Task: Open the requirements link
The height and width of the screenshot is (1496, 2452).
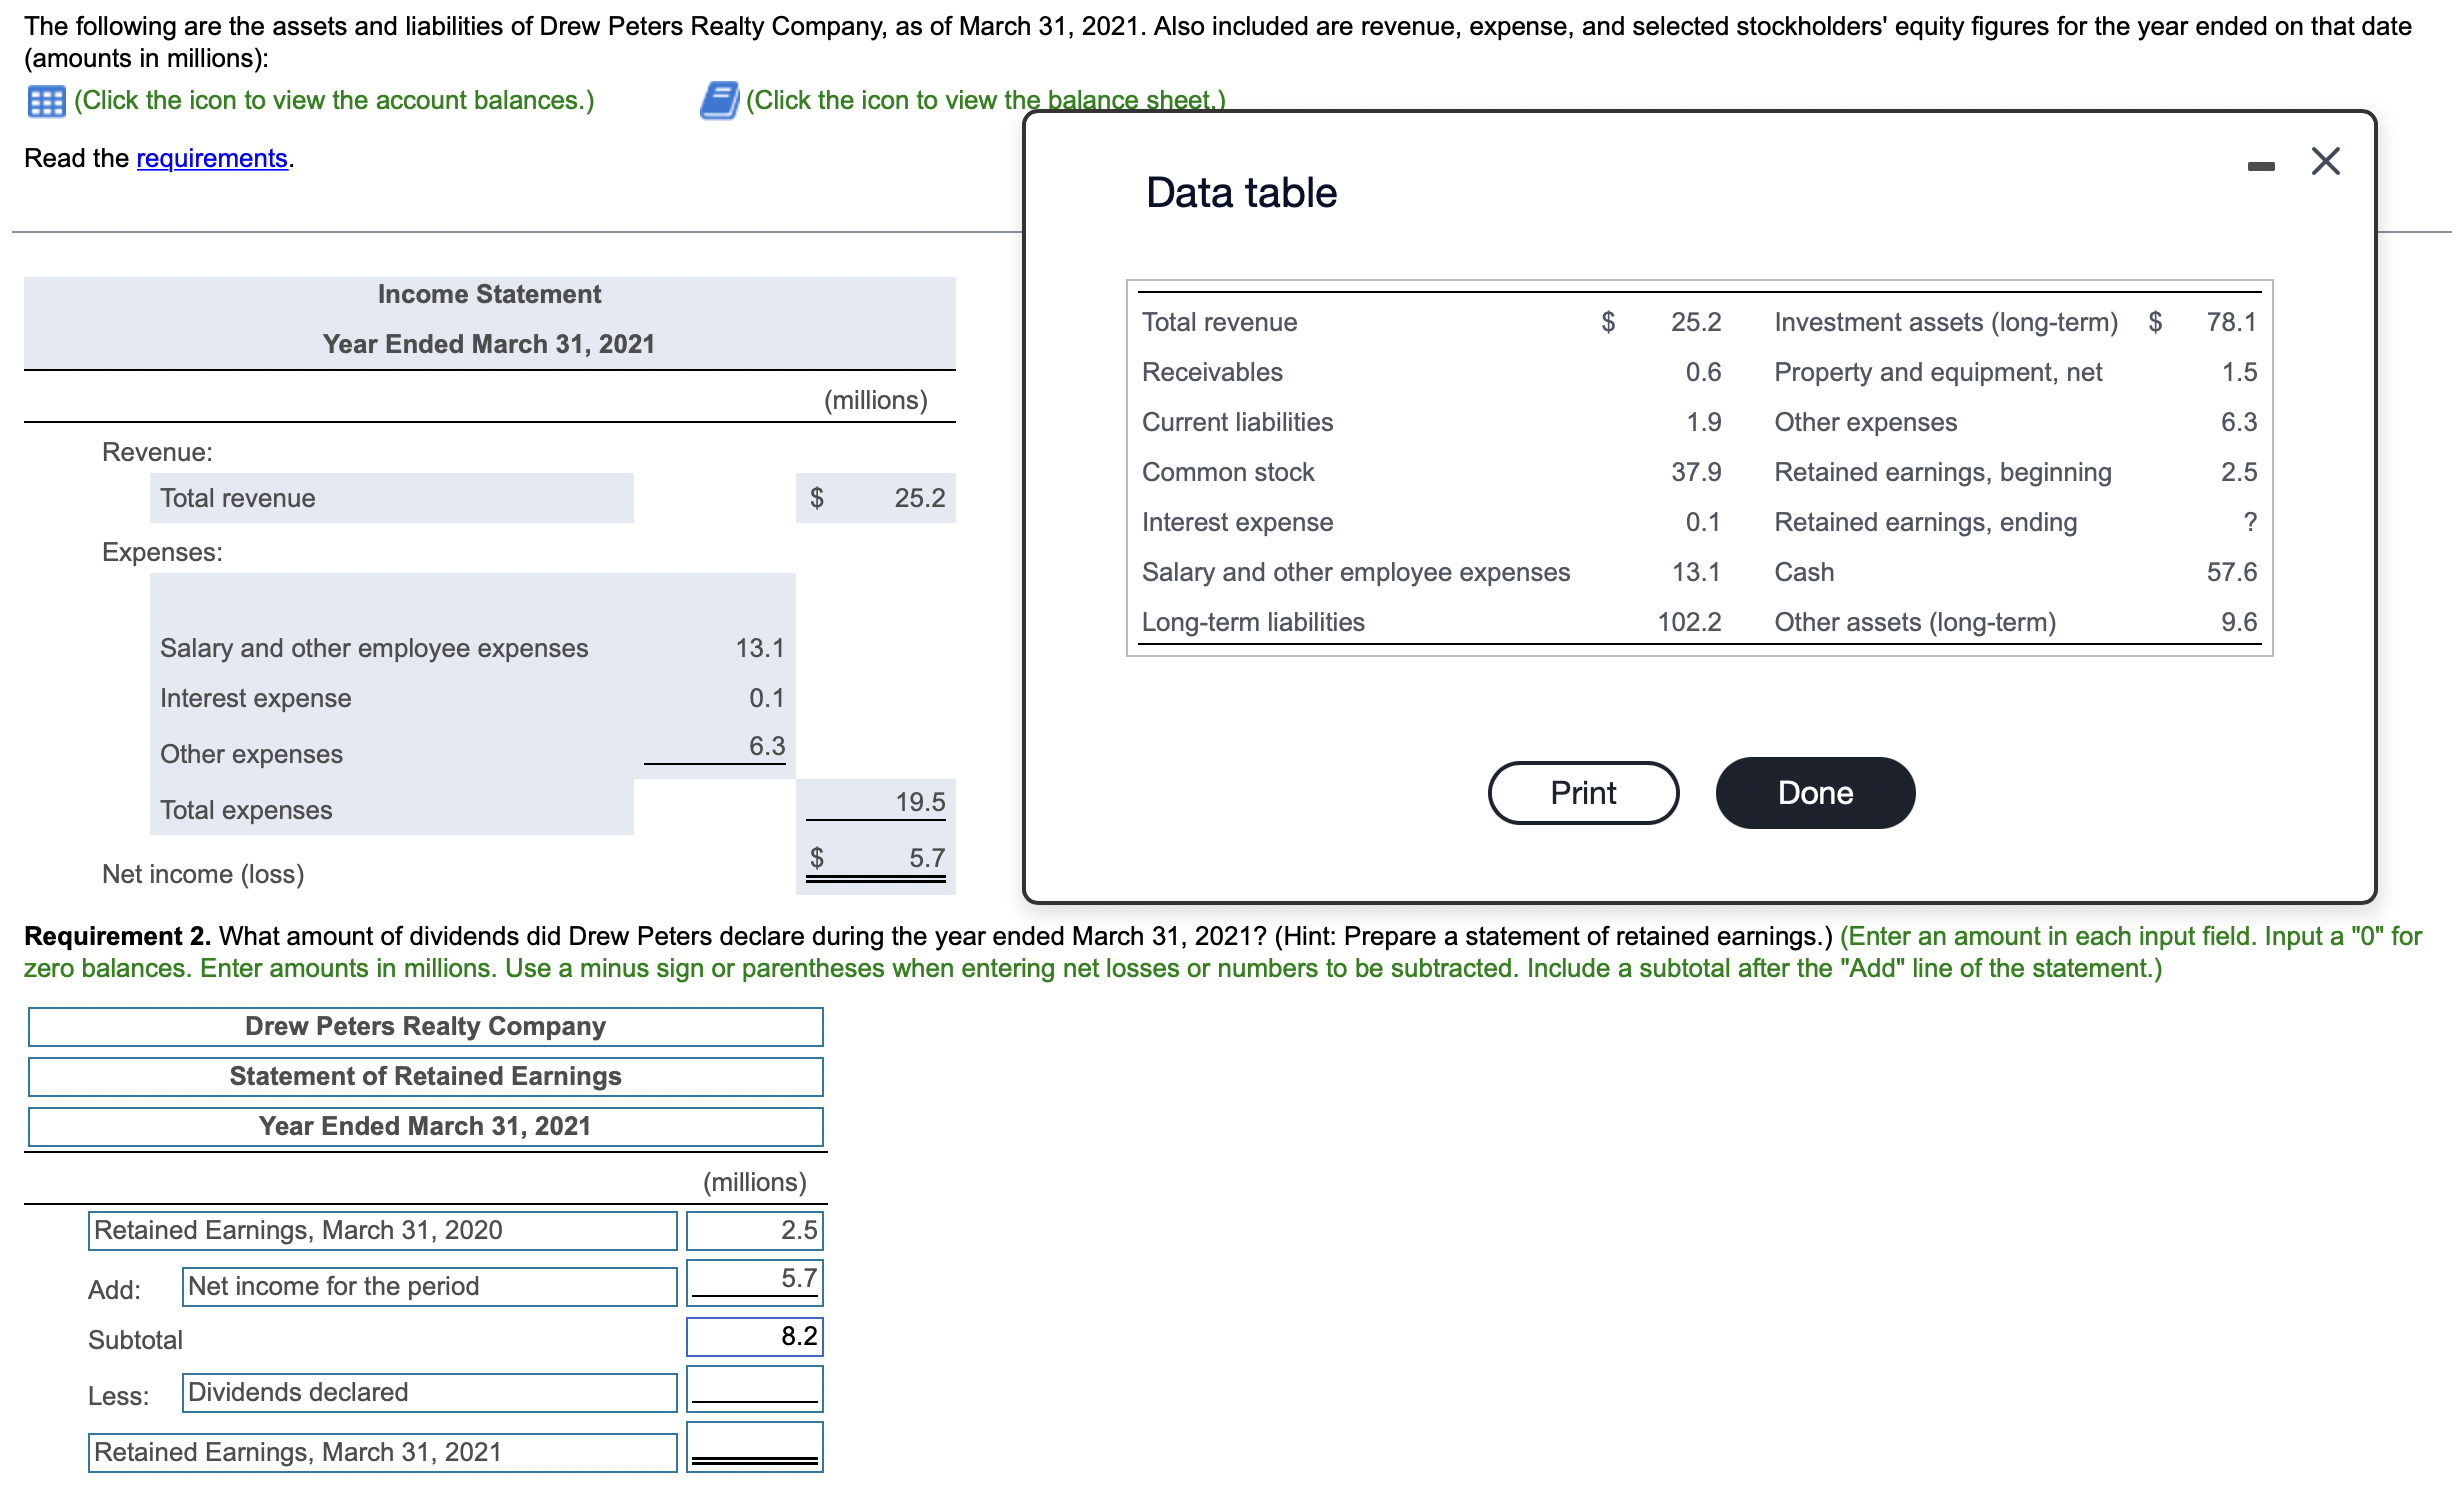Action: pyautogui.click(x=212, y=159)
